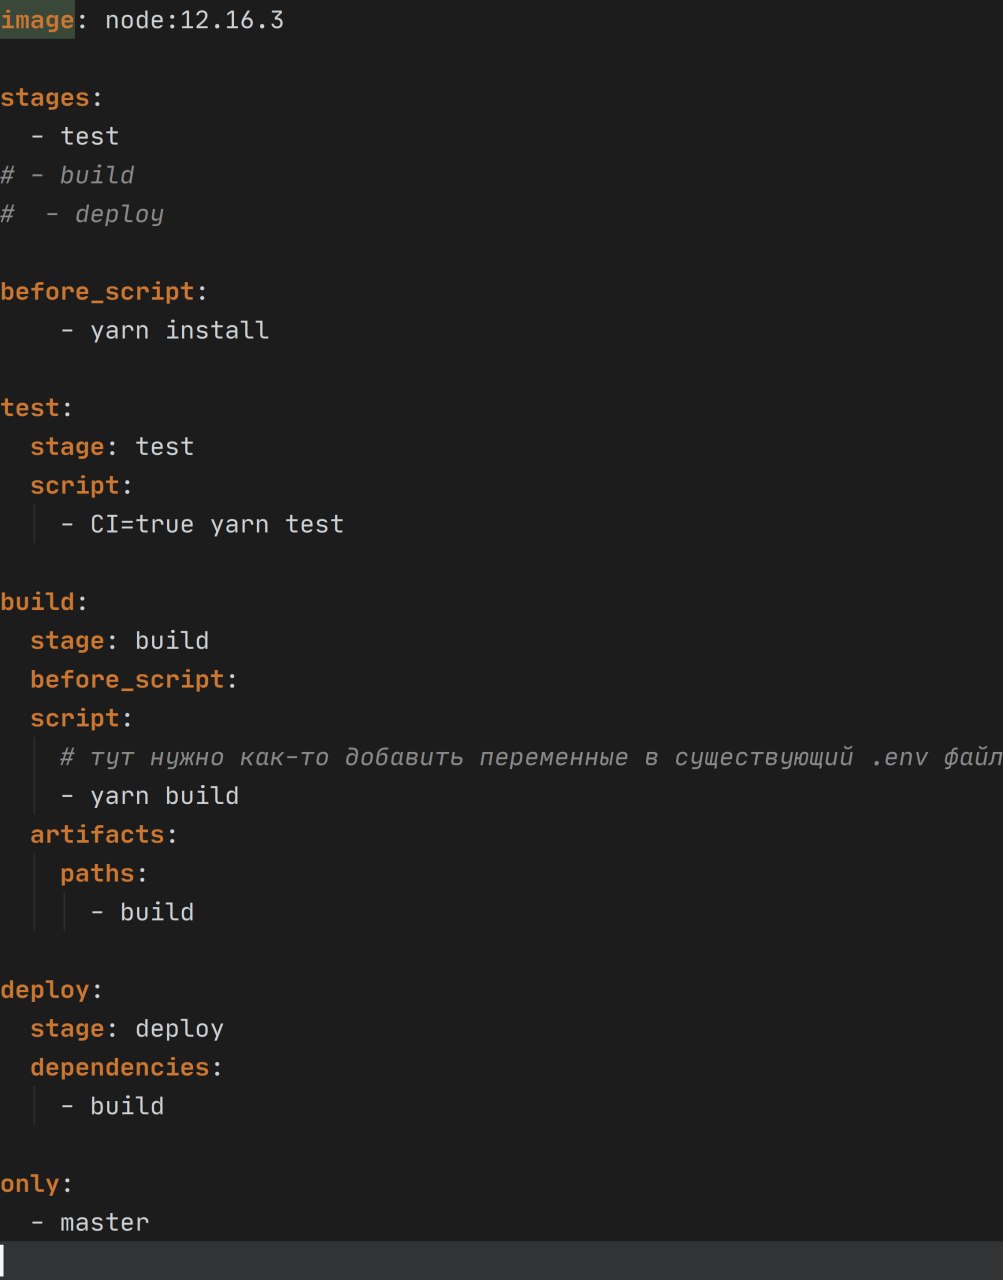Click the '- build' entry under dependencies

click(x=112, y=1106)
